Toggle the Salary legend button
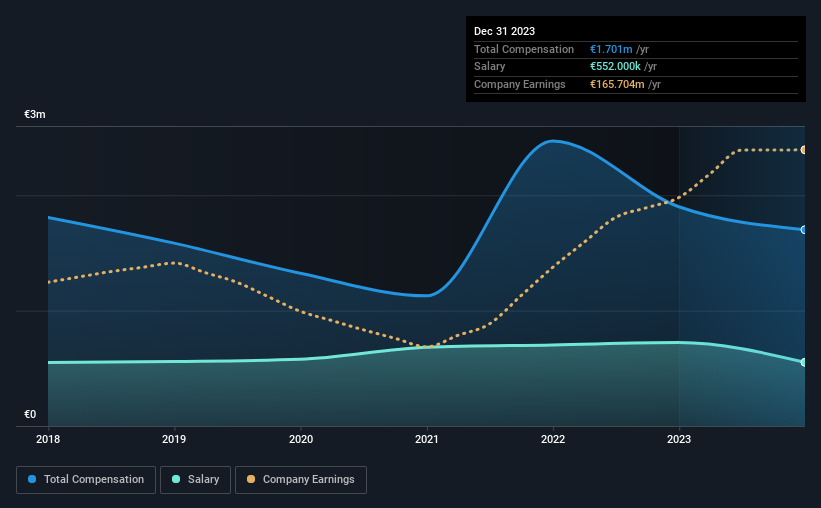The height and width of the screenshot is (508, 821). pyautogui.click(x=195, y=480)
